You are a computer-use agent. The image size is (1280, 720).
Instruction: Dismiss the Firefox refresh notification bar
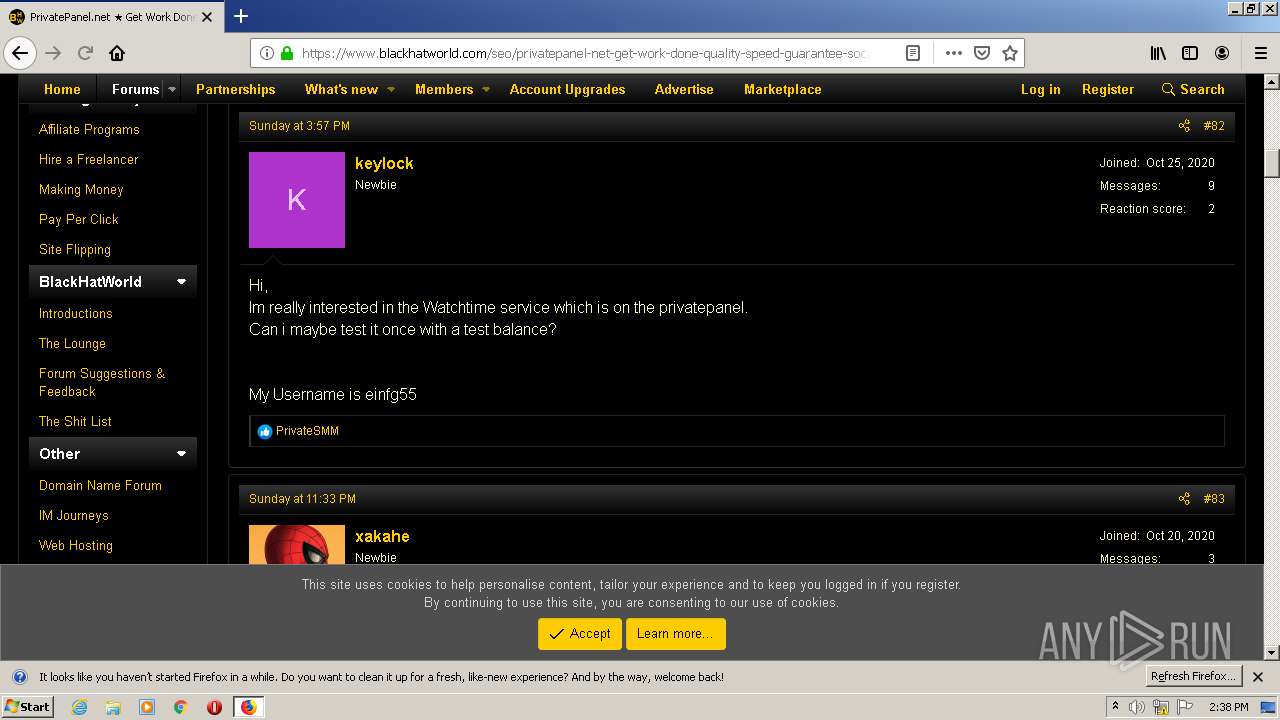click(1258, 677)
